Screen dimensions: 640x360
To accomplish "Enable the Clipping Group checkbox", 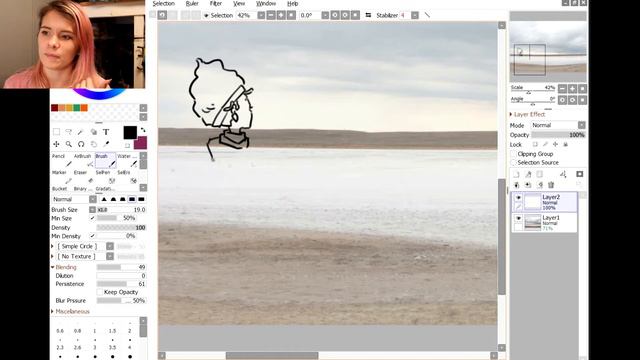I will click(x=514, y=154).
